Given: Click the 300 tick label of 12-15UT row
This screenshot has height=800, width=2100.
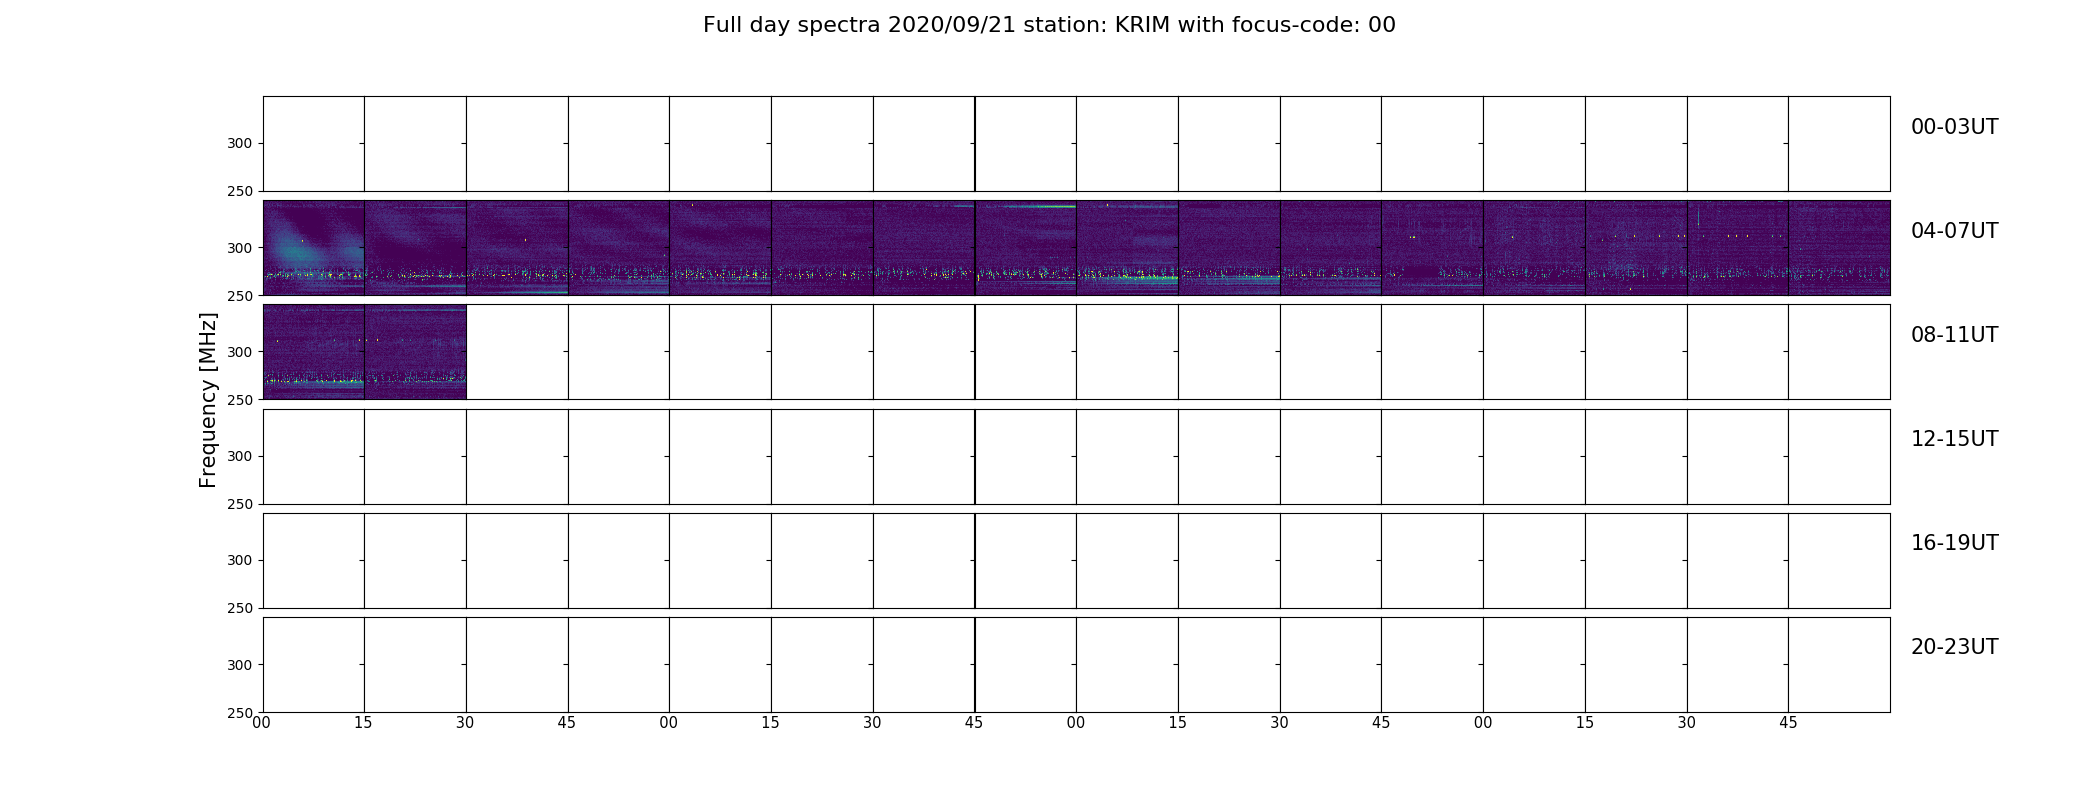Looking at the screenshot, I should tap(239, 456).
